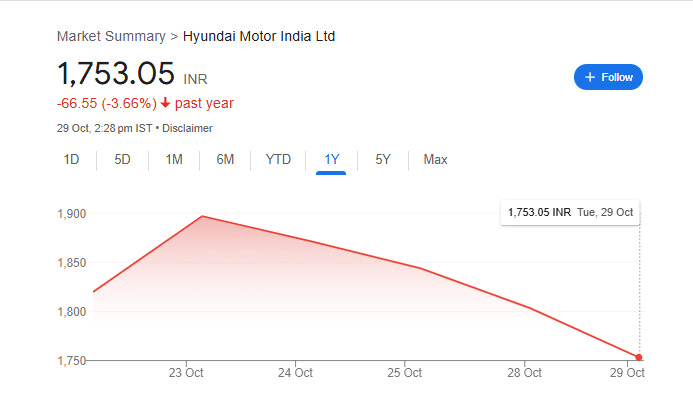The width and height of the screenshot is (693, 398).
Task: Click the 1,900 y-axis label
Action: pyautogui.click(x=72, y=214)
